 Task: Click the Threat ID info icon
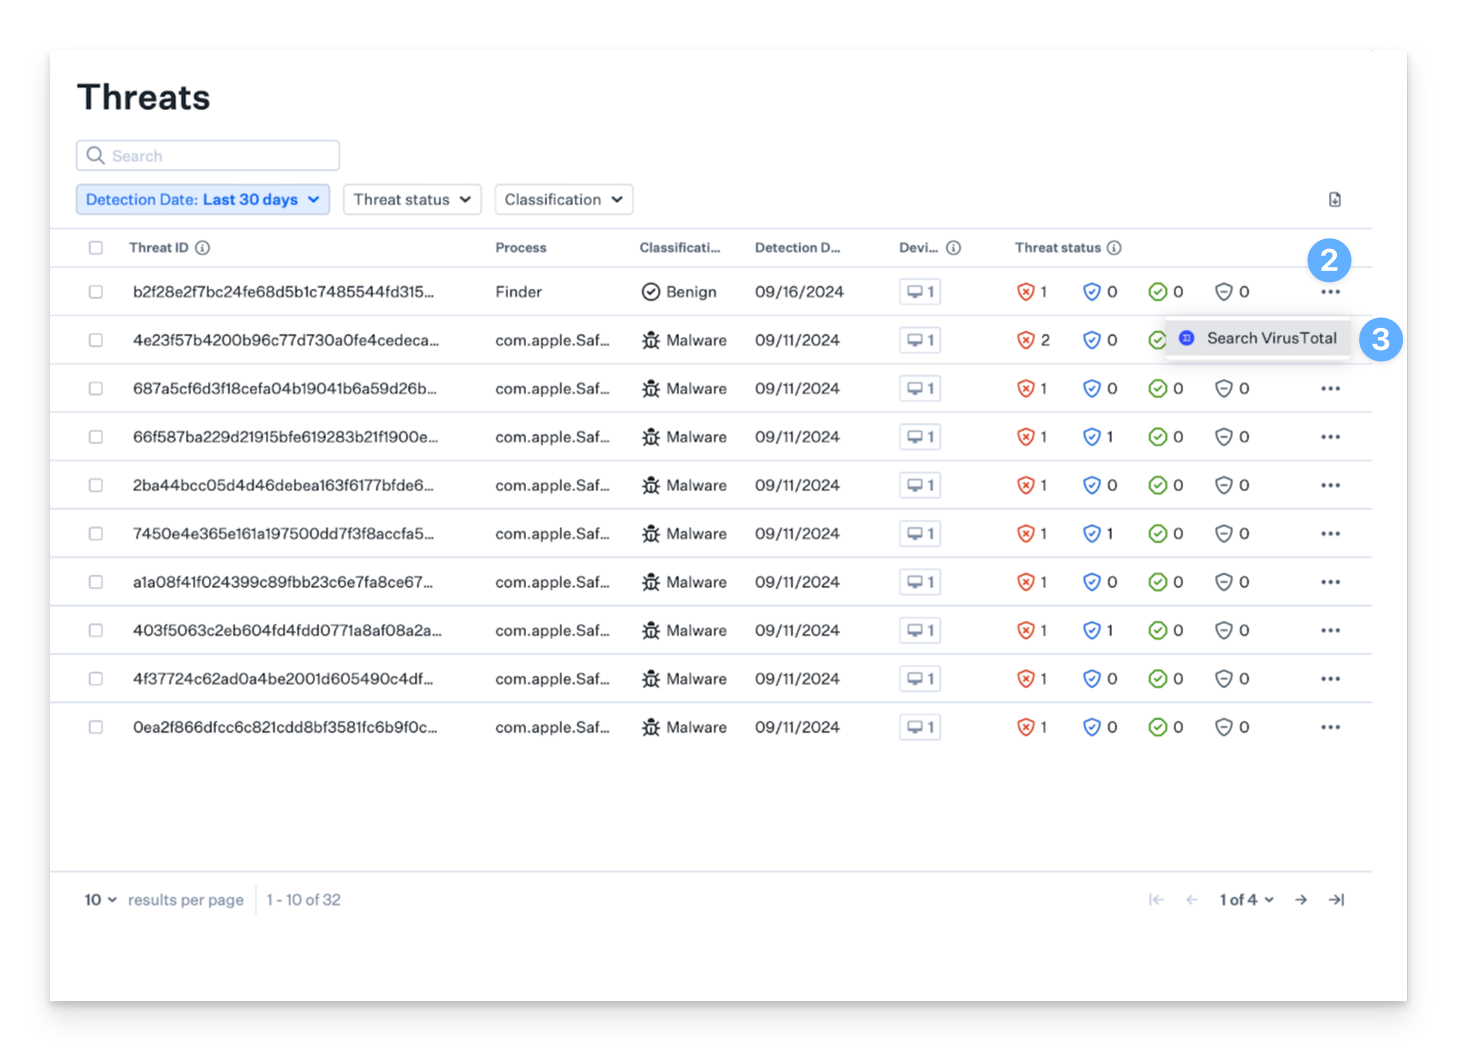tap(202, 248)
